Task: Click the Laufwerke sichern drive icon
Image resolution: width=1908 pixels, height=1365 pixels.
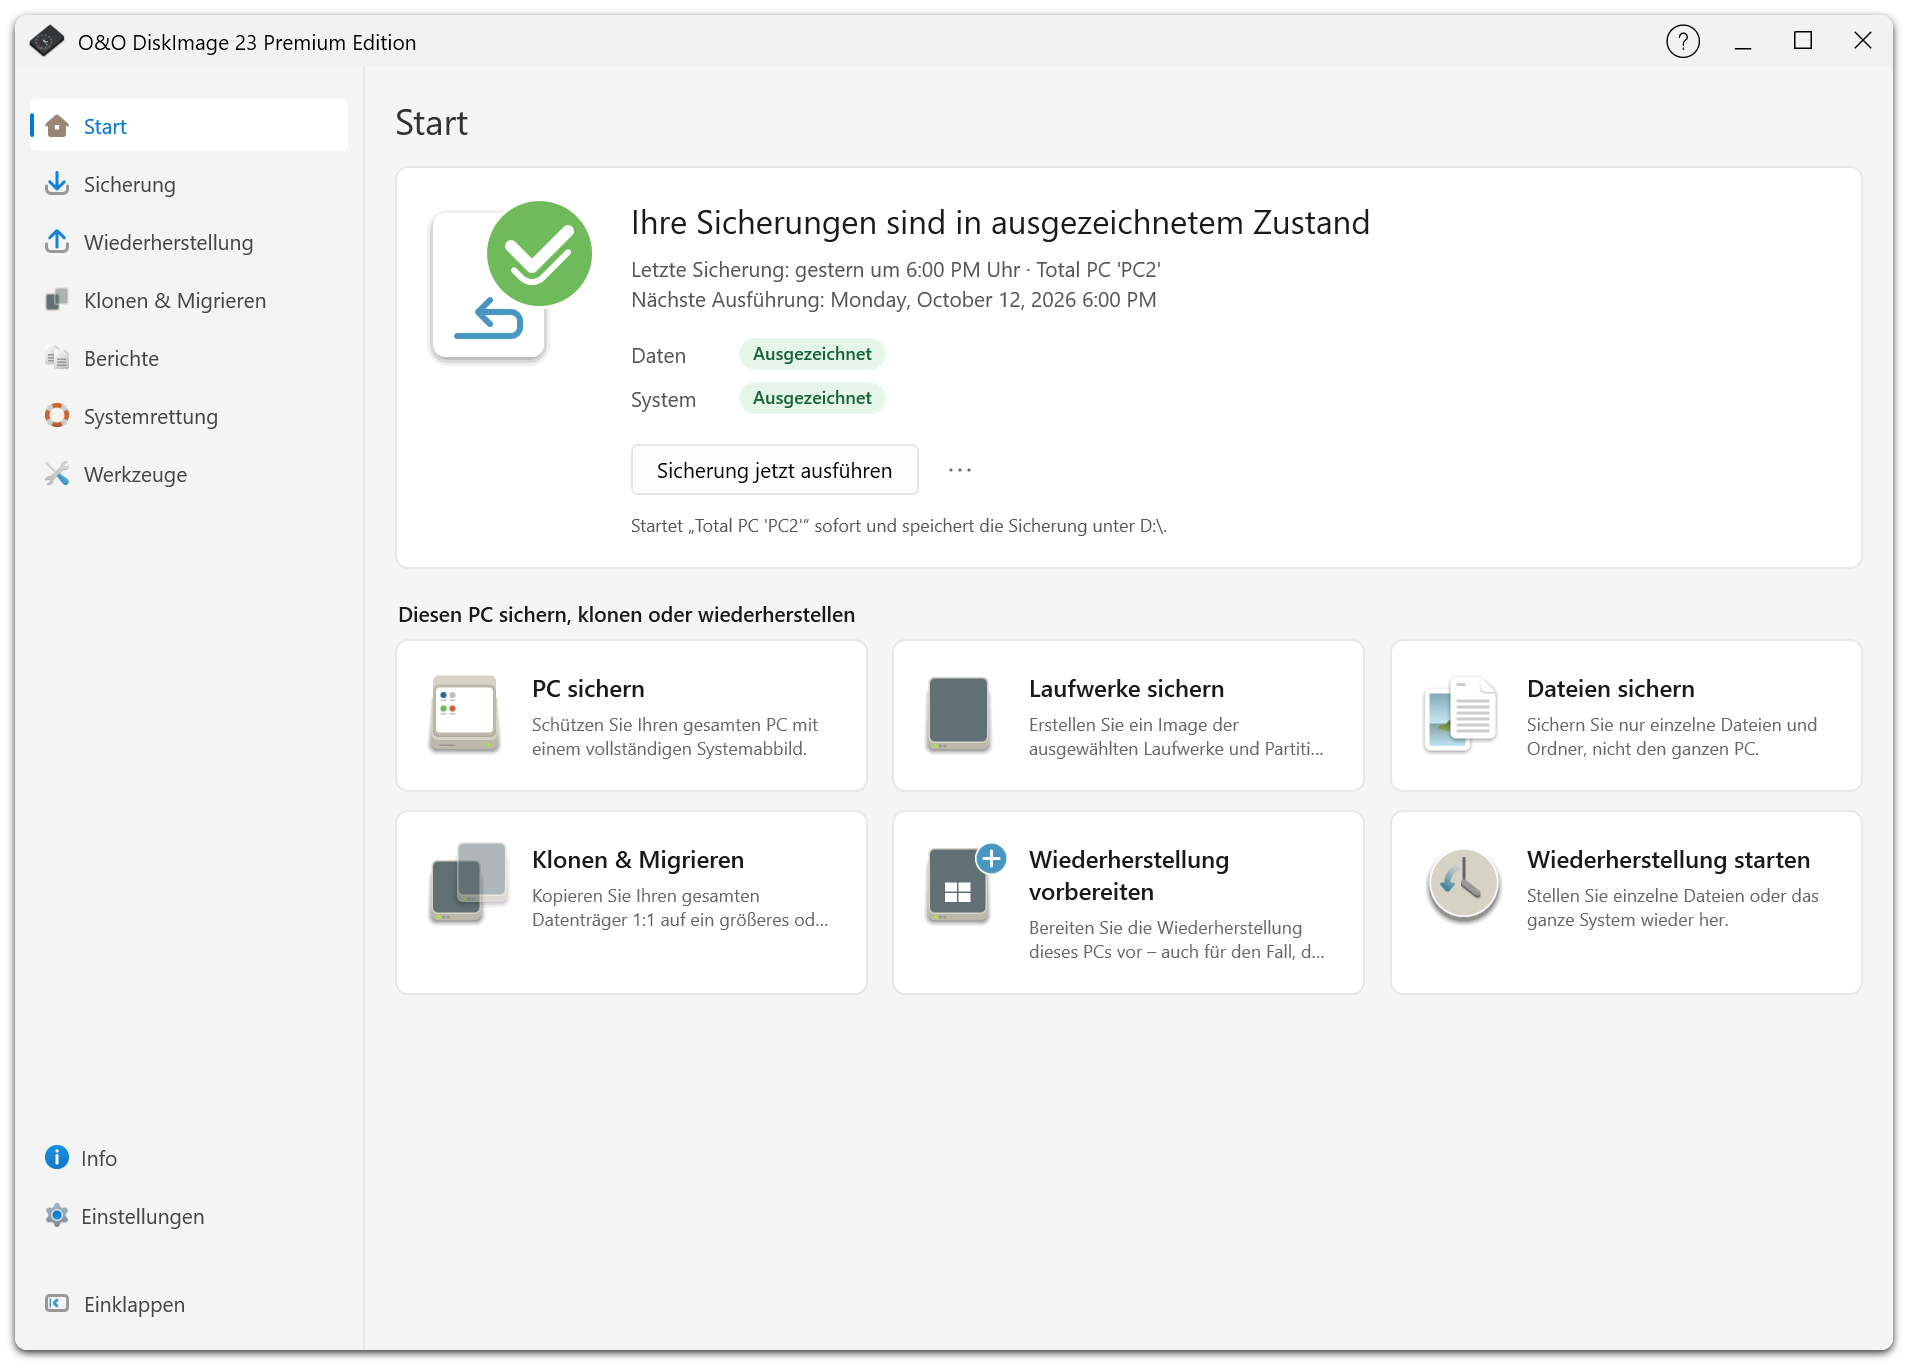Action: point(958,714)
